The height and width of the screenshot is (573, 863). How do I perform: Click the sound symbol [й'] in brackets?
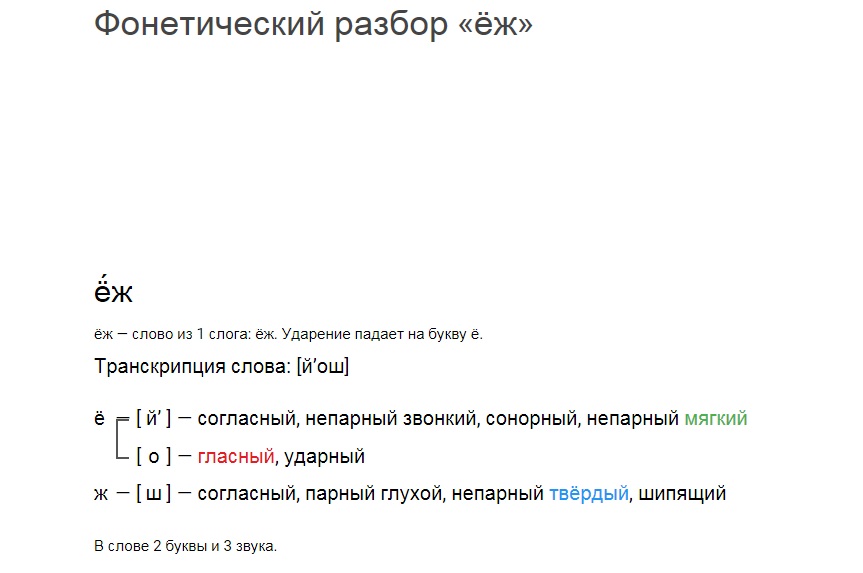(154, 419)
